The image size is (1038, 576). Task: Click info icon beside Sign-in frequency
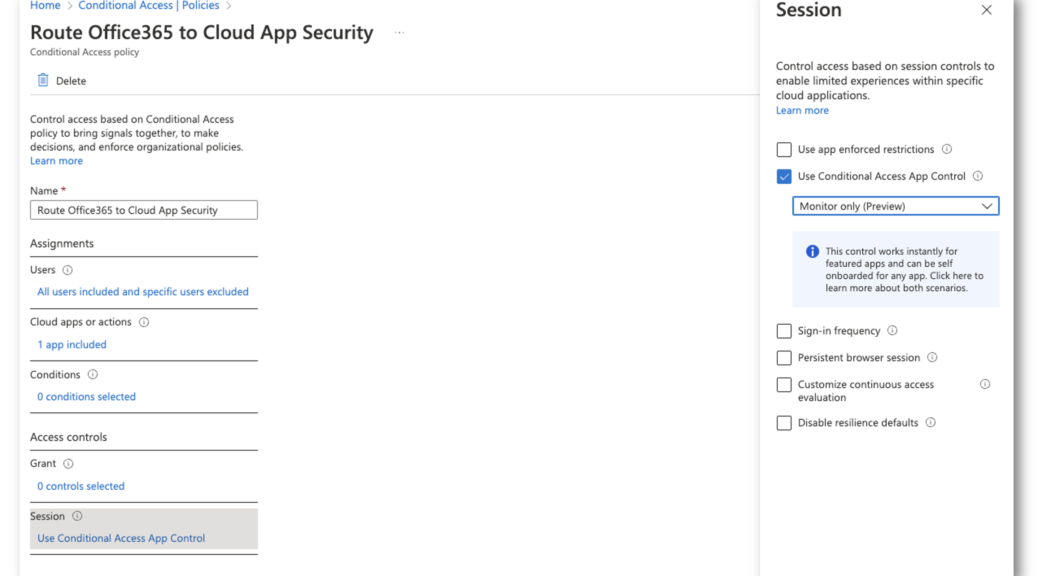coord(892,330)
